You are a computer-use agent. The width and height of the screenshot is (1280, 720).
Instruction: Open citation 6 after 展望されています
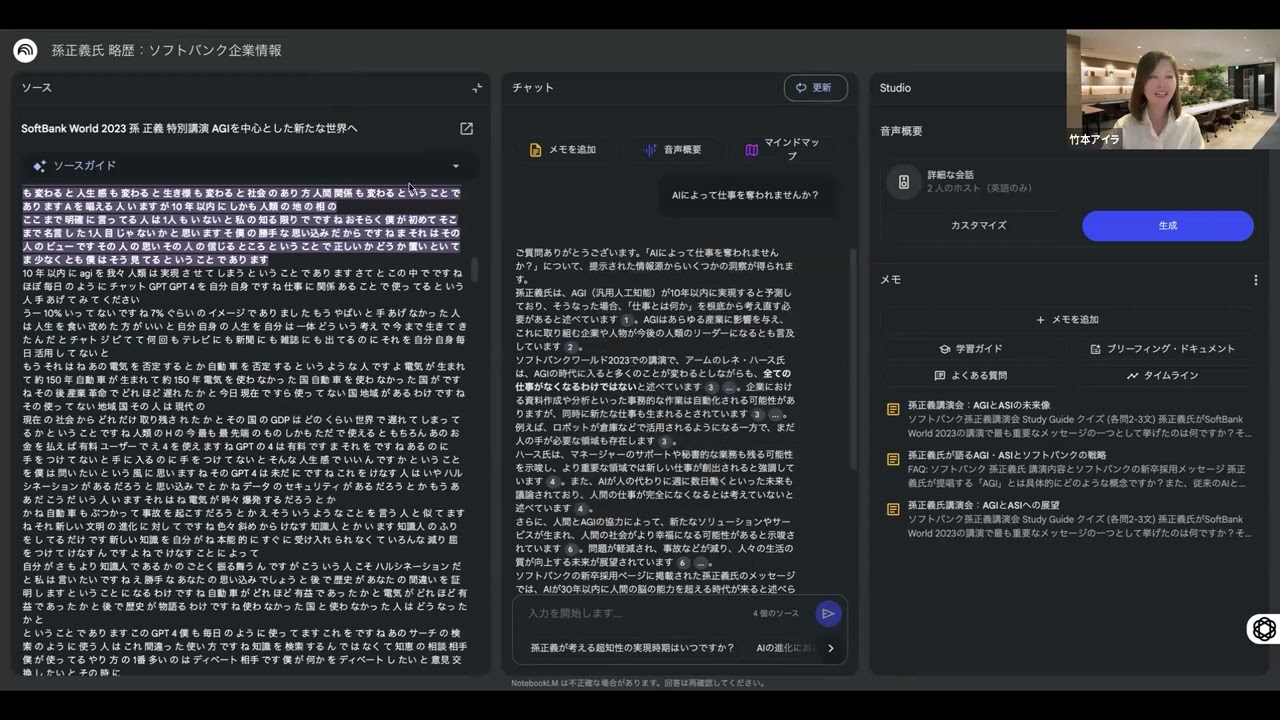(683, 563)
